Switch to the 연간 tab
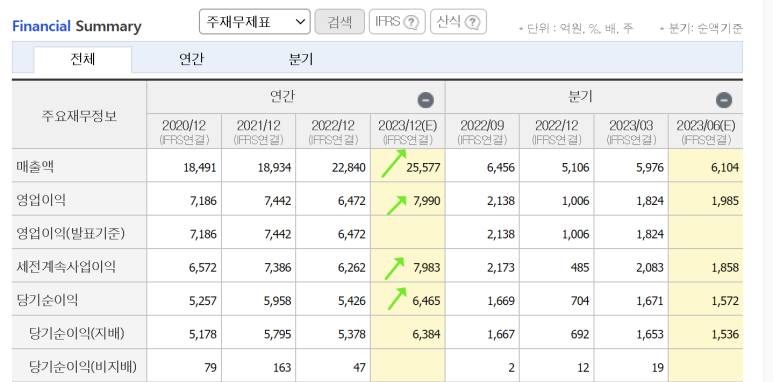The image size is (773, 382). [x=191, y=60]
